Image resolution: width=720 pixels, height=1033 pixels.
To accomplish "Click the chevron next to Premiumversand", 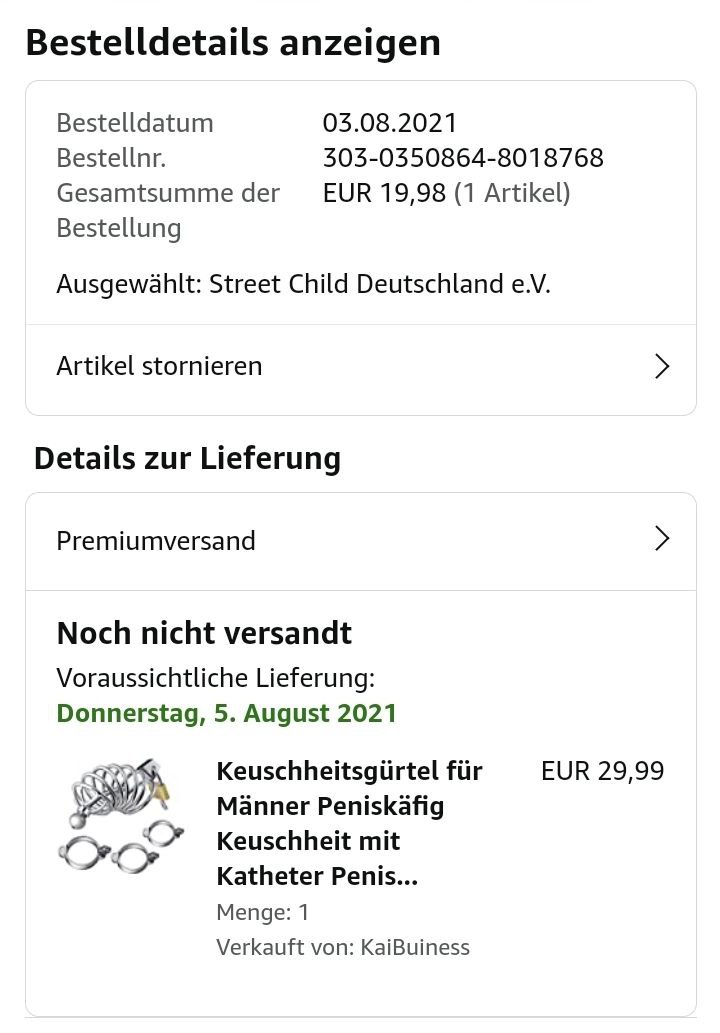I will 661,540.
